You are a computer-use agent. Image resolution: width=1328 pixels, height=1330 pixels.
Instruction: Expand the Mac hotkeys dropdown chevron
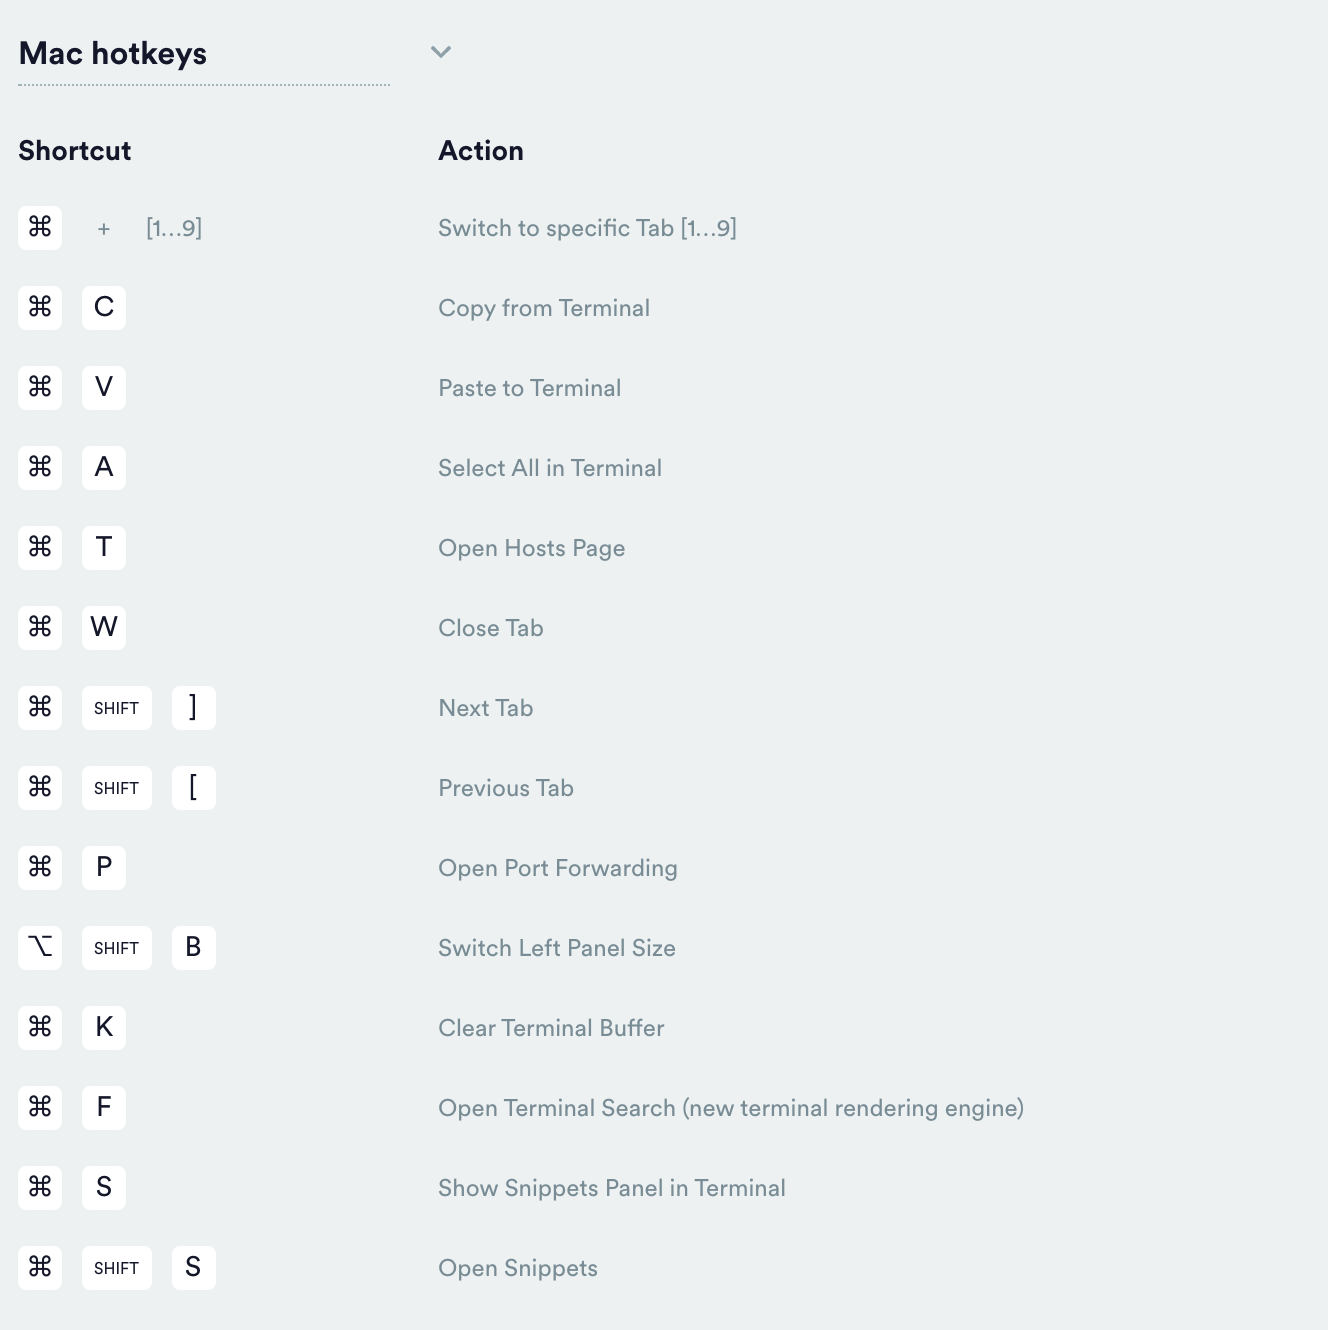pos(441,52)
